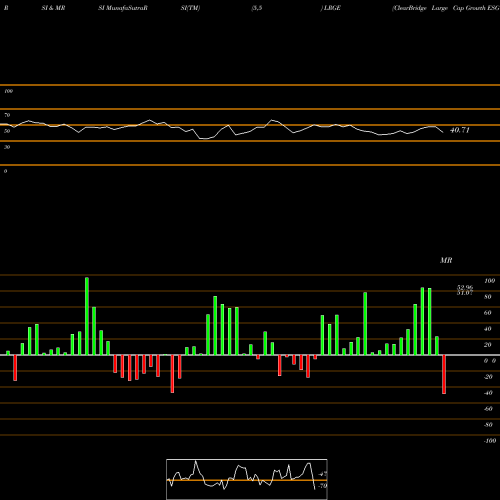This screenshot has height=500, width=500.
Task: Click the RSI axis label "50"
Action: [x=7, y=131]
